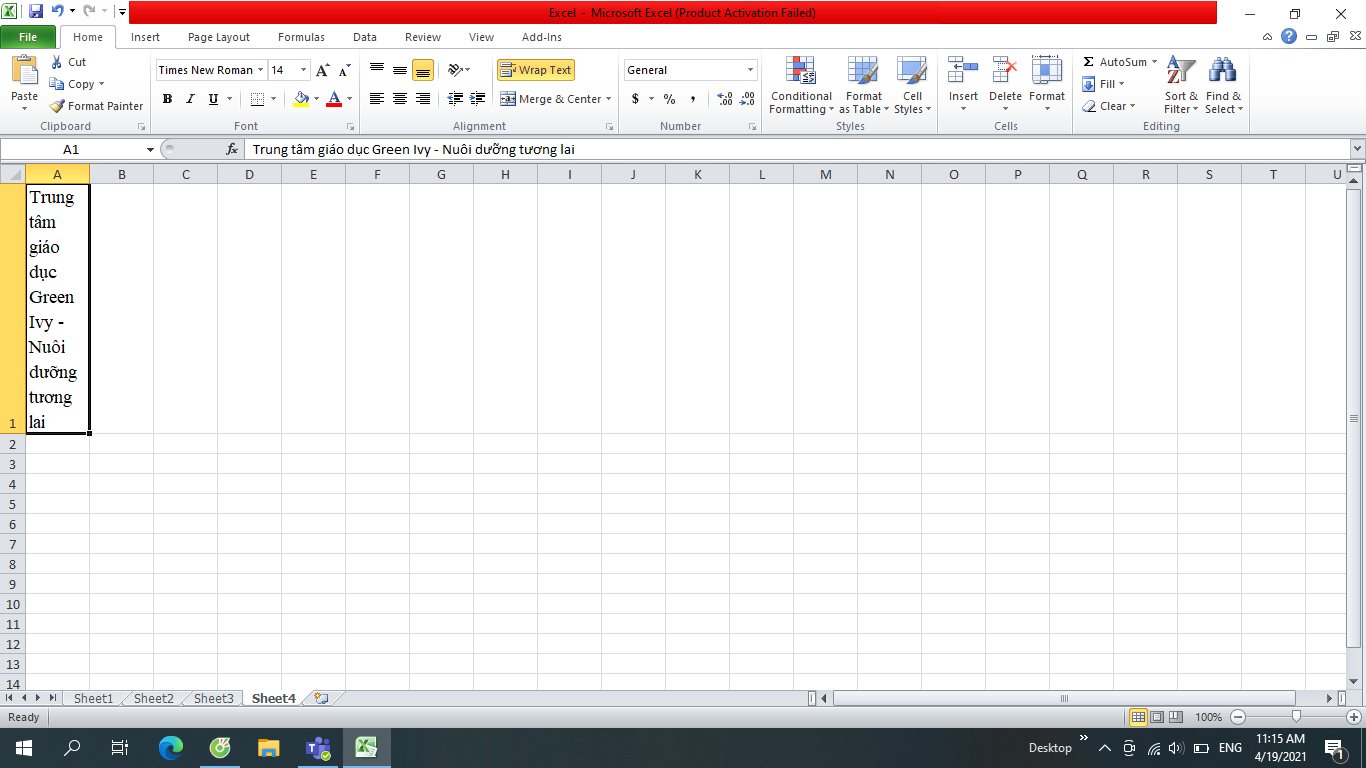The image size is (1366, 768).
Task: Switch to the Data tab
Action: (x=365, y=37)
